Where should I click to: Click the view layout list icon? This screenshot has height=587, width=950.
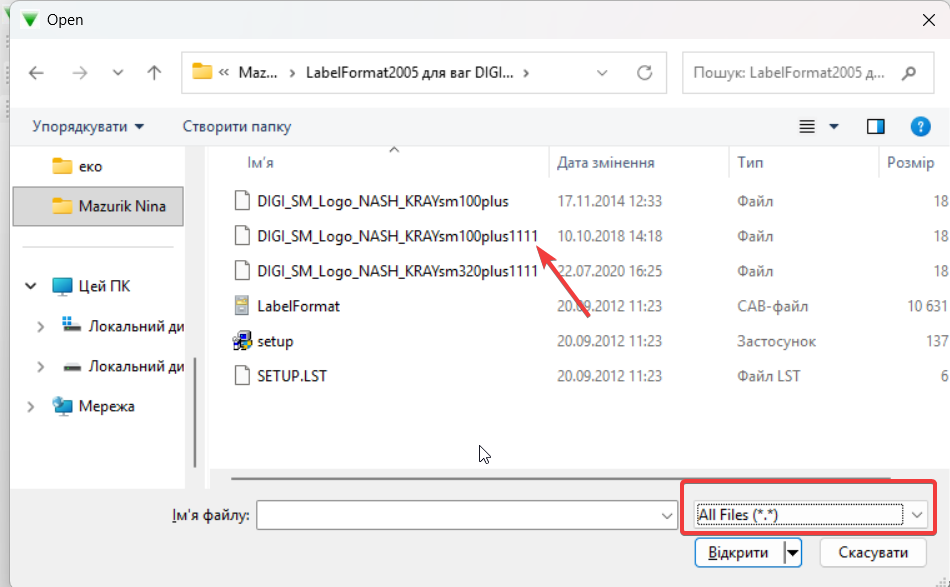(808, 127)
